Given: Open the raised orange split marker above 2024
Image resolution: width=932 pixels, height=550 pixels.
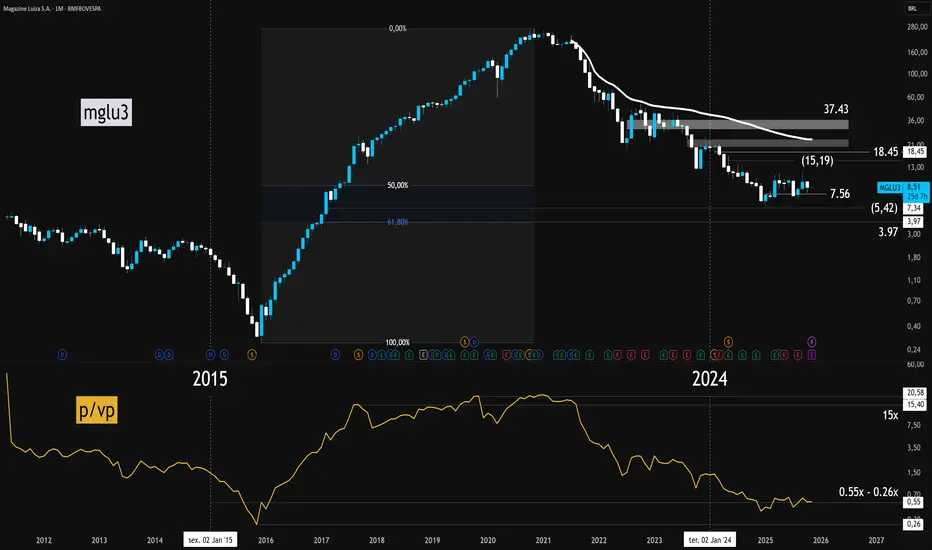Looking at the screenshot, I should tap(728, 342).
